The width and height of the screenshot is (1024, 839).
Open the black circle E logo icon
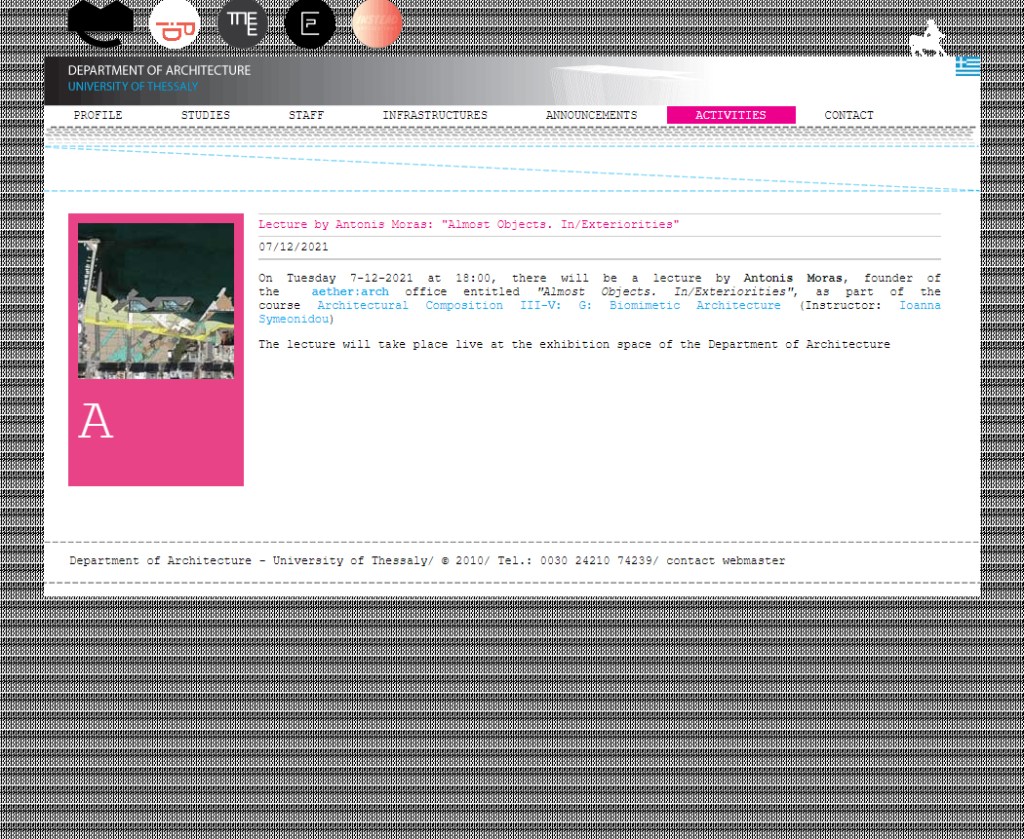[x=310, y=24]
